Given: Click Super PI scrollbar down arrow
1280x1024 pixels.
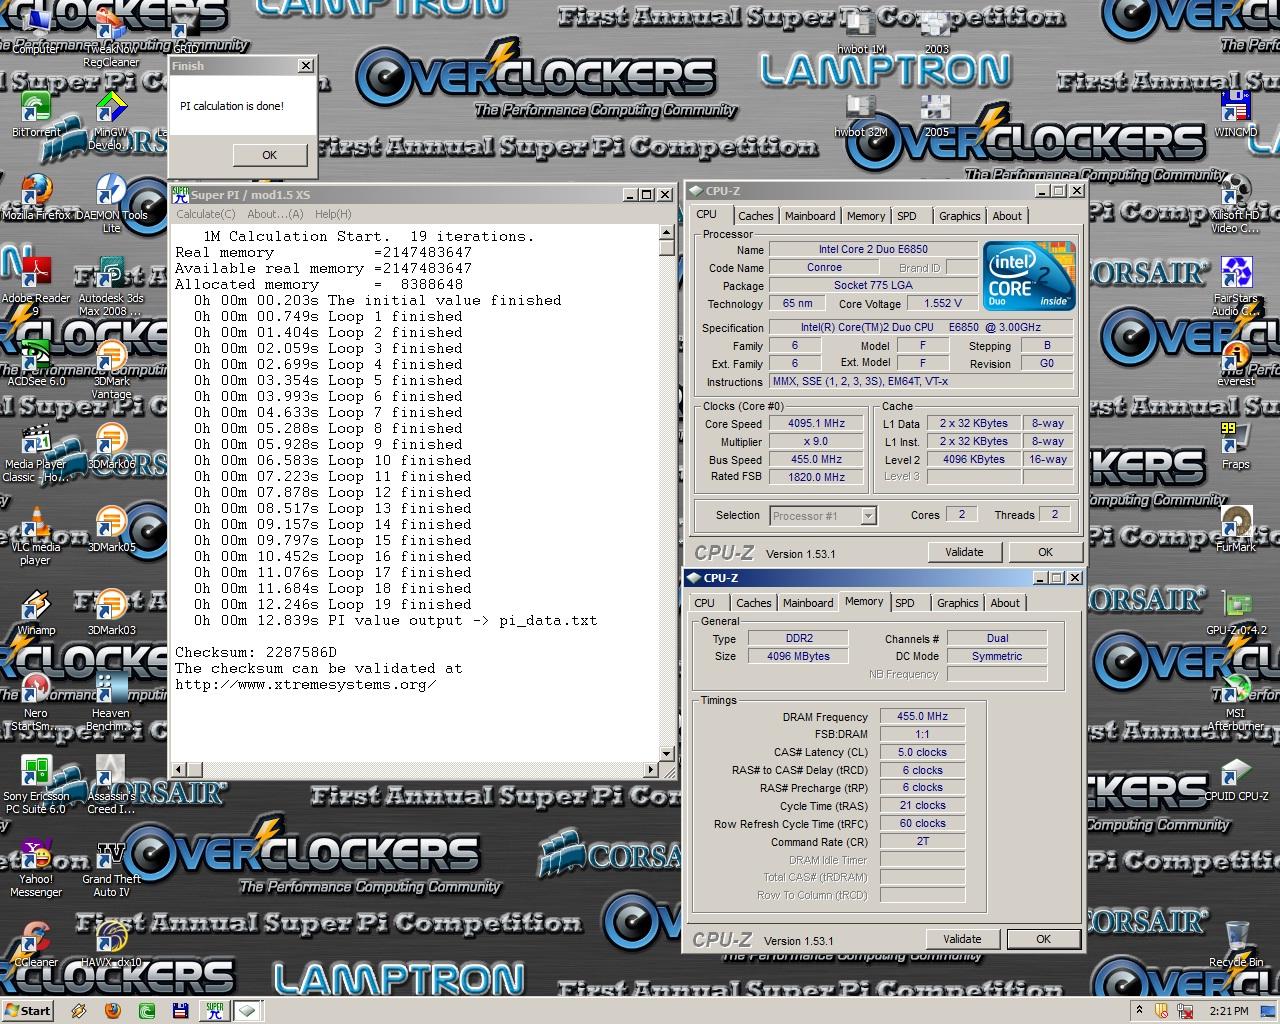Looking at the screenshot, I should [667, 754].
